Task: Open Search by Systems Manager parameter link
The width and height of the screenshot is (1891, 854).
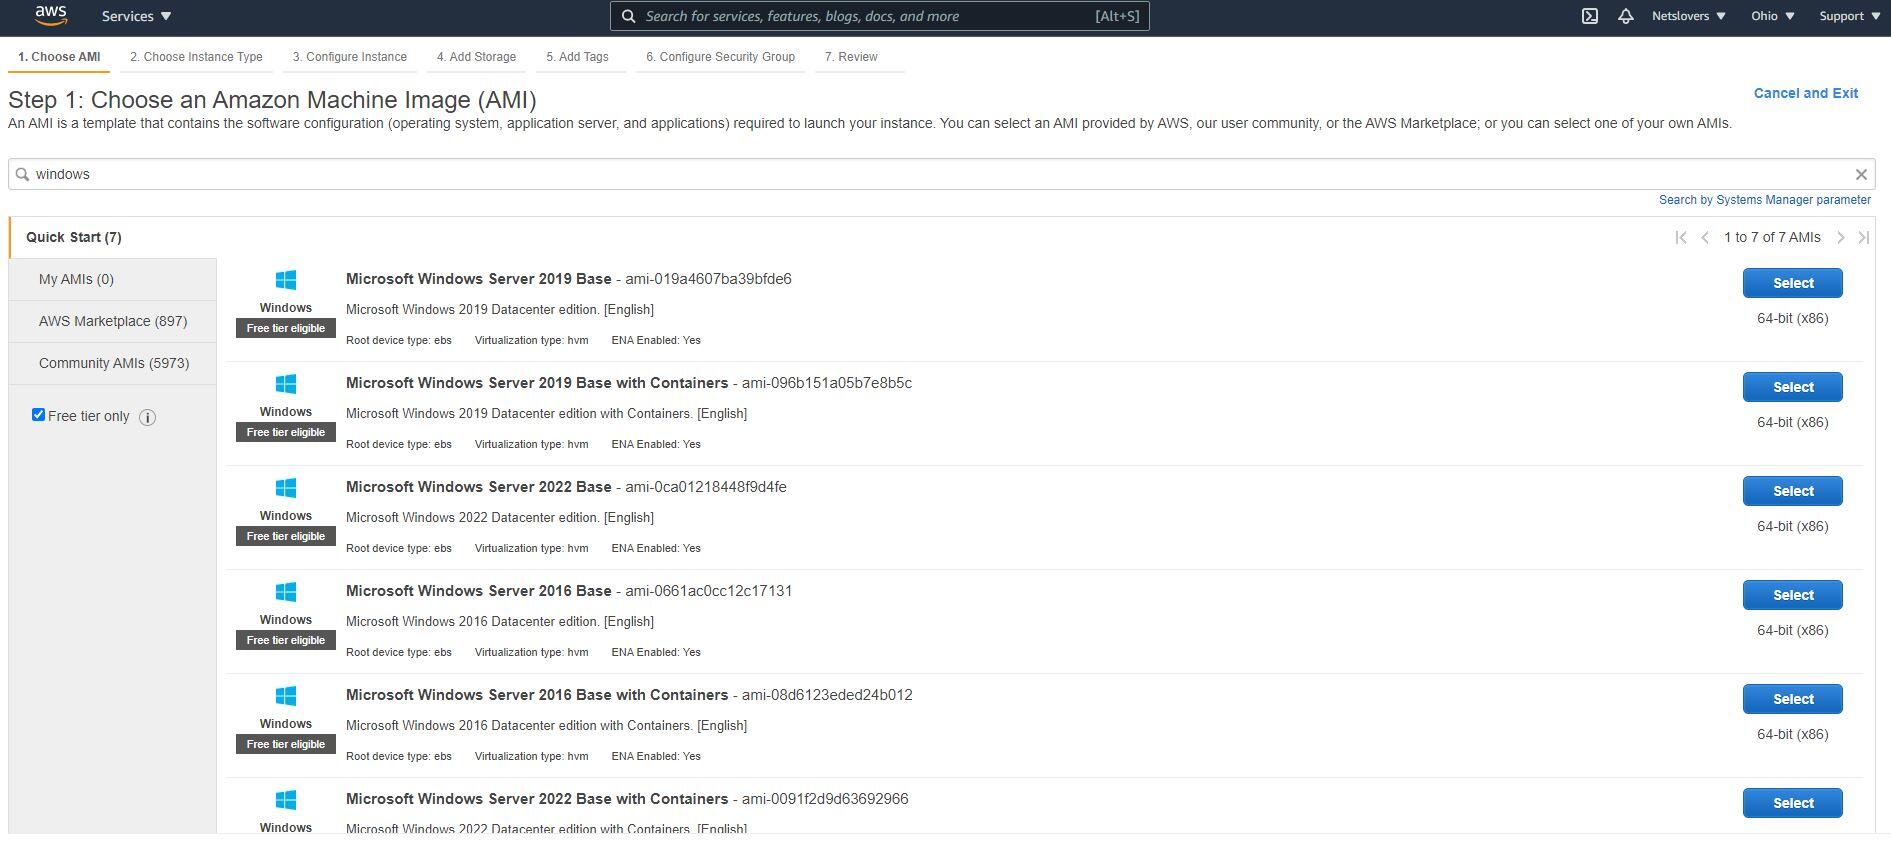Action: 1764,200
